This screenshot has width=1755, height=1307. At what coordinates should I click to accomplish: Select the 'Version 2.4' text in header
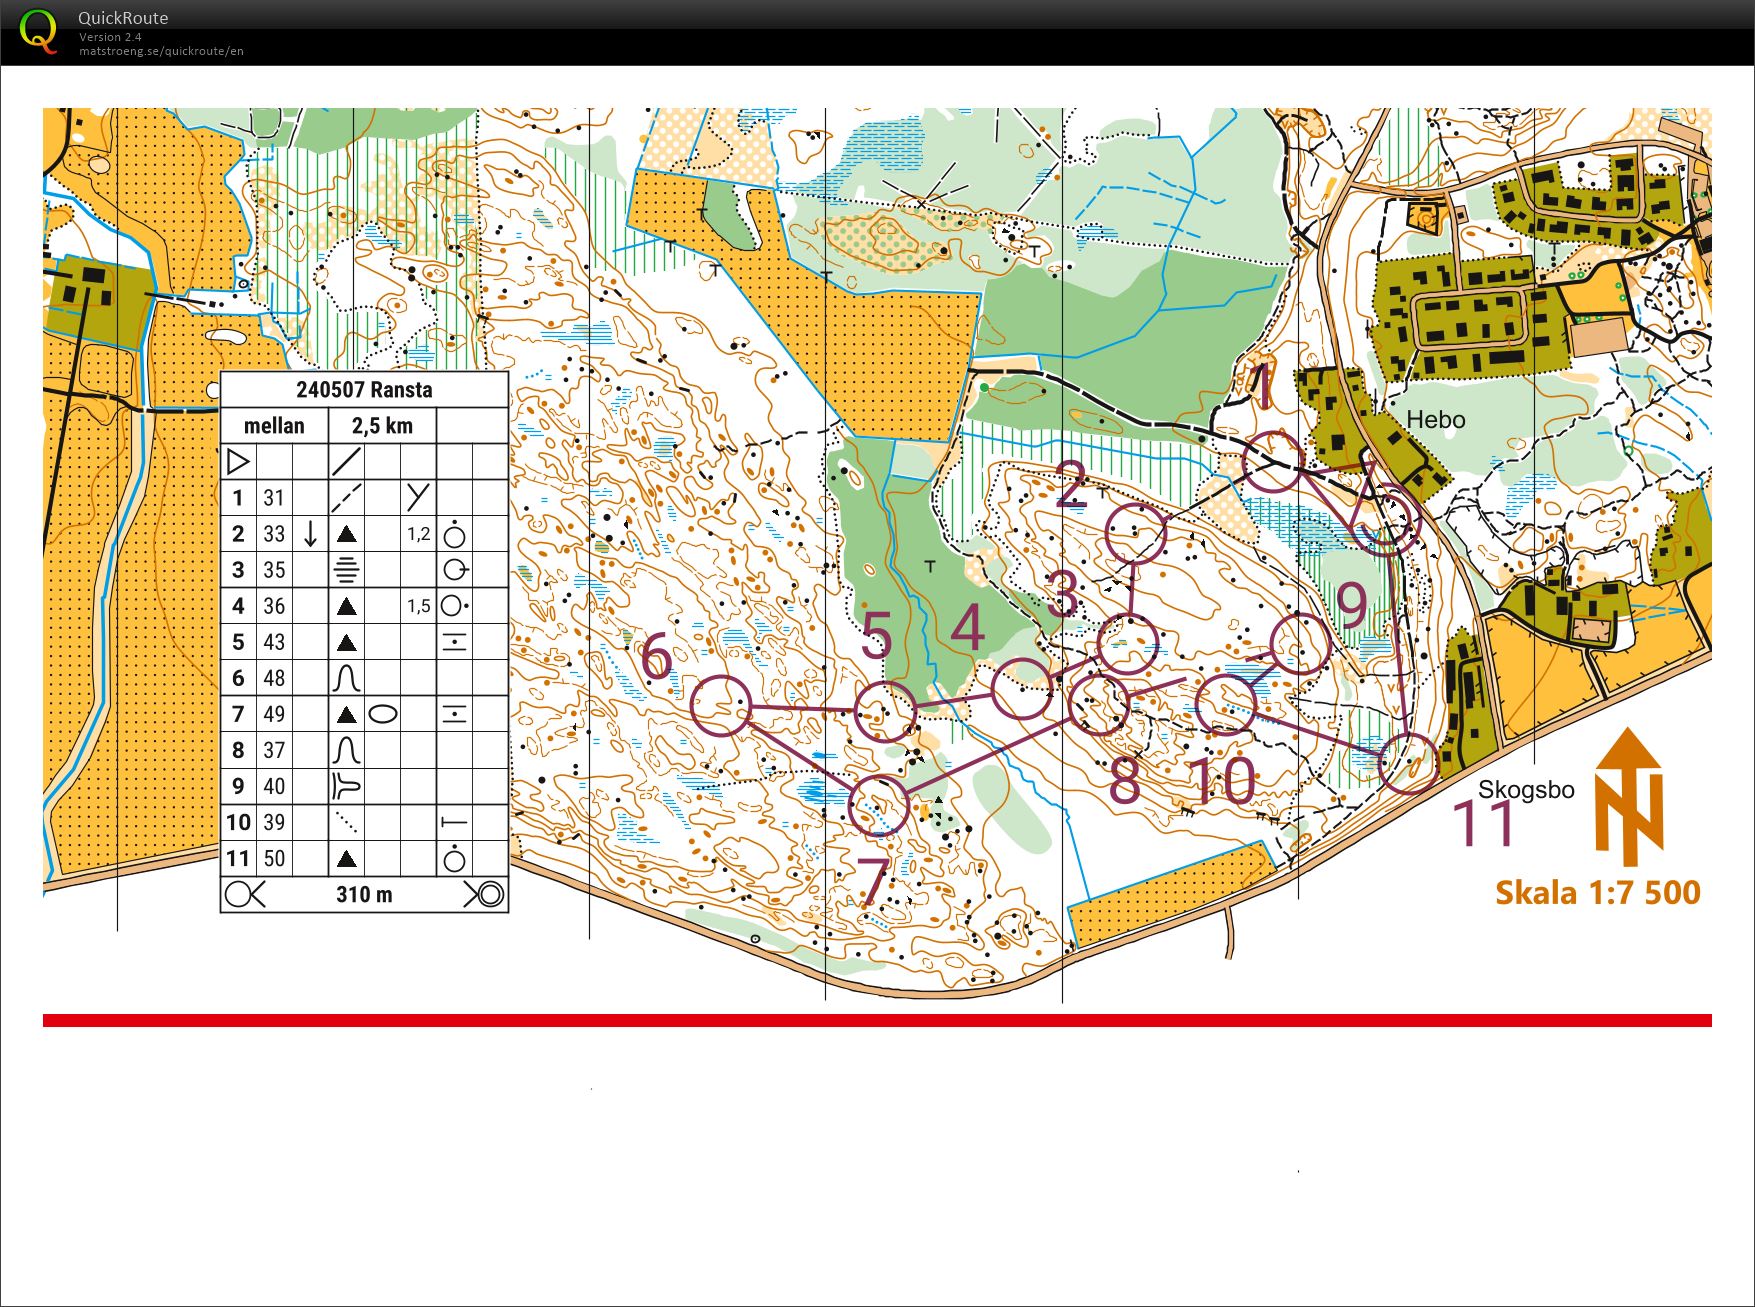click(110, 37)
